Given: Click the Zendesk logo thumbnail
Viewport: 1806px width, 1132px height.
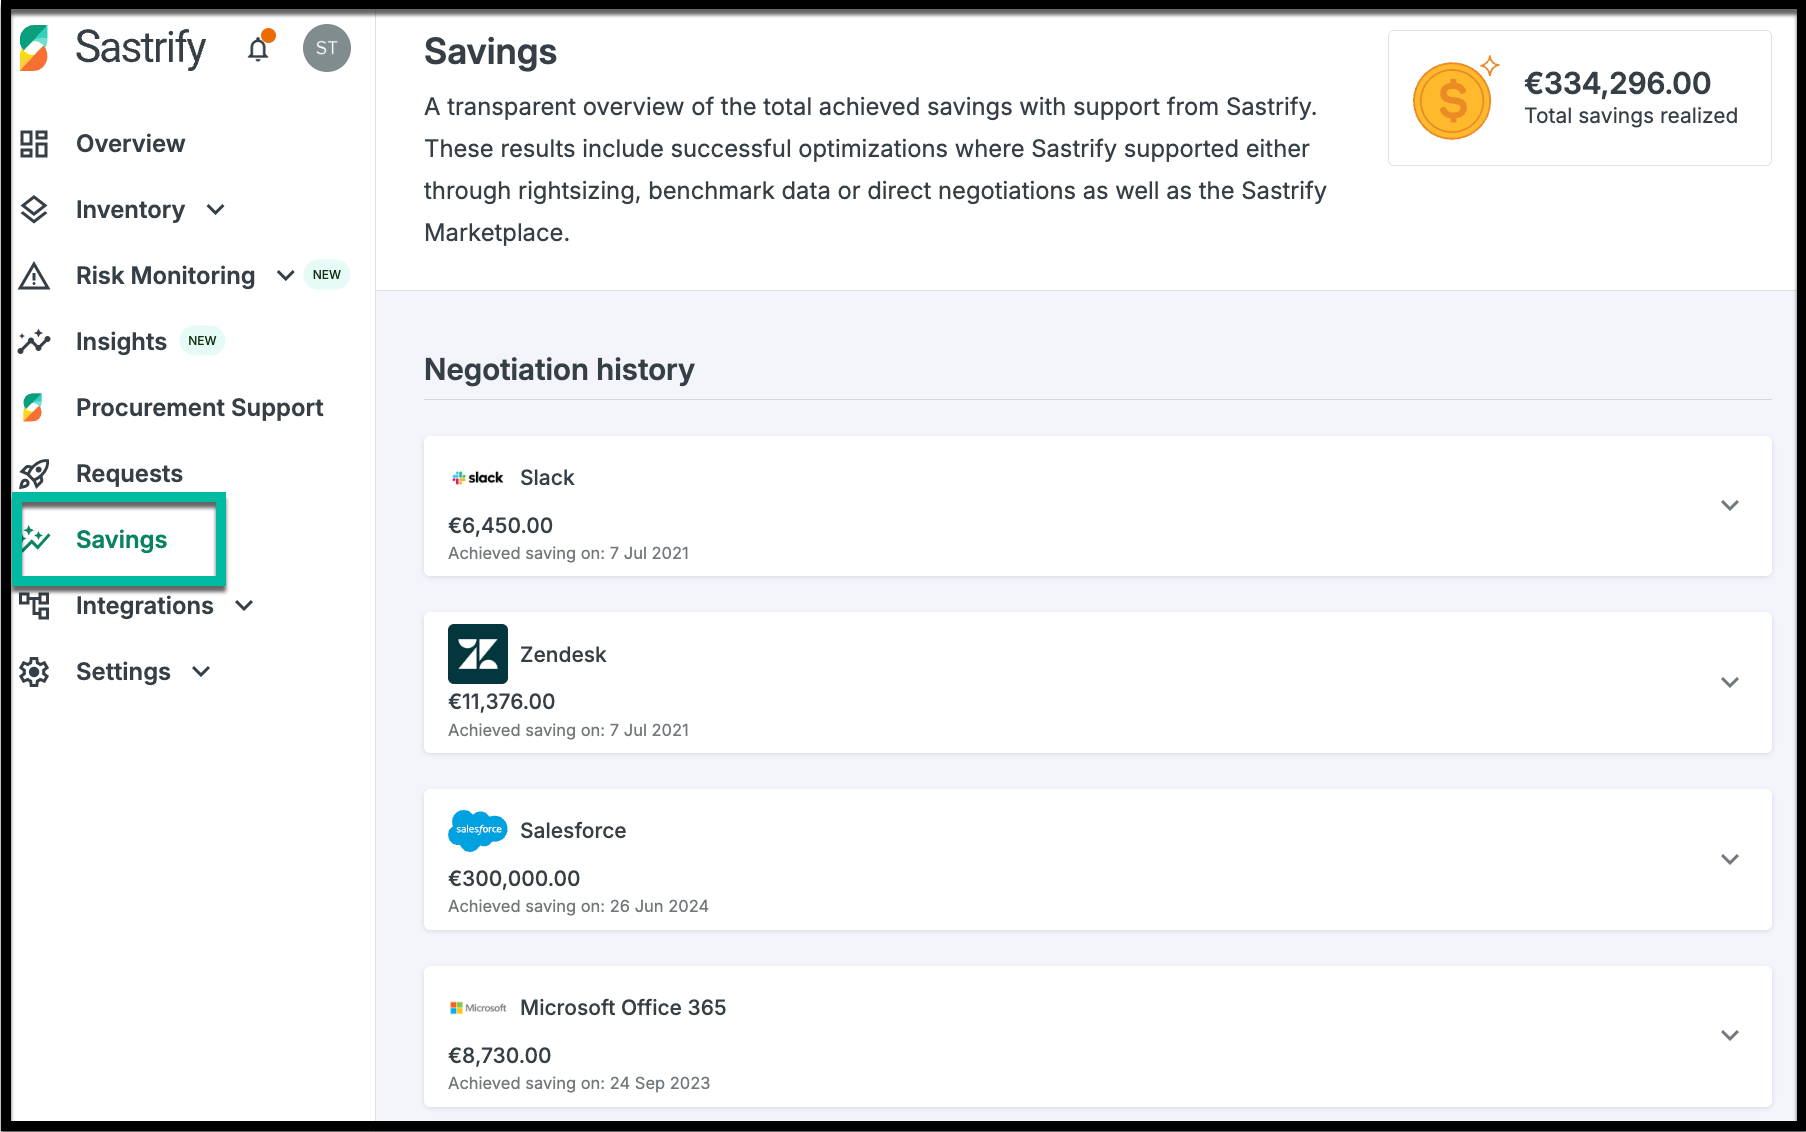Looking at the screenshot, I should [x=478, y=654].
